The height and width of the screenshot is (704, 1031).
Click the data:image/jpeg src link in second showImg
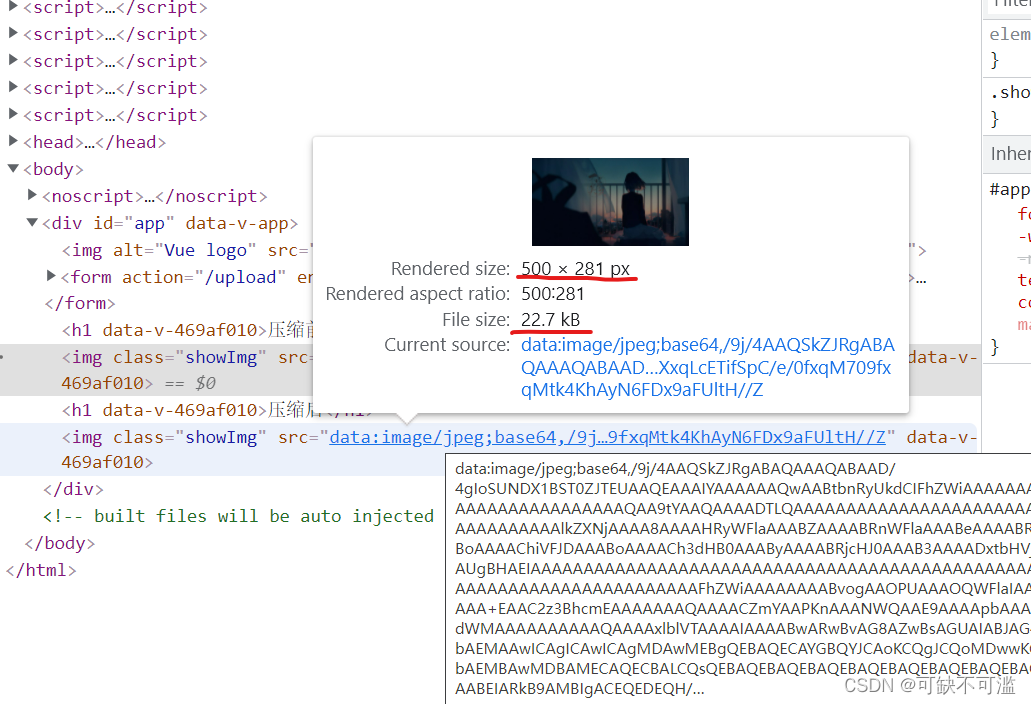tap(607, 437)
